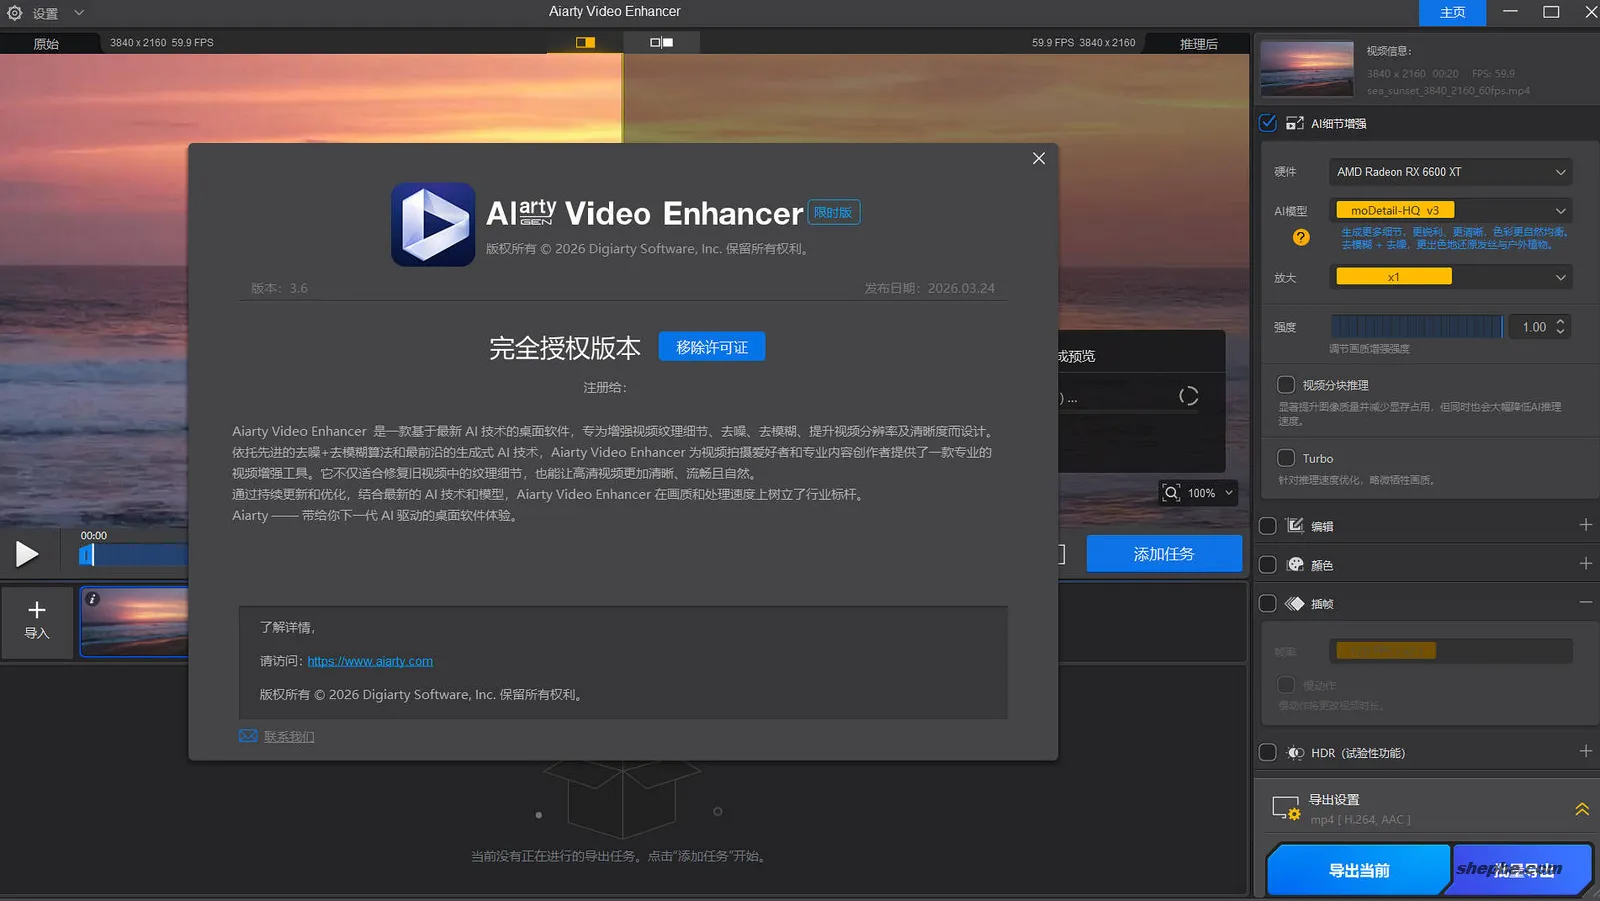1600x901 pixels.
Task: Open the 硬件 hardware dropdown
Action: [x=1449, y=171]
